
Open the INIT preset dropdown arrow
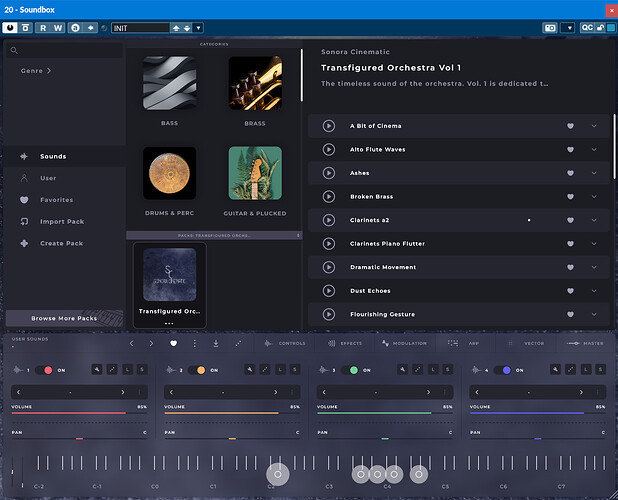(x=198, y=28)
